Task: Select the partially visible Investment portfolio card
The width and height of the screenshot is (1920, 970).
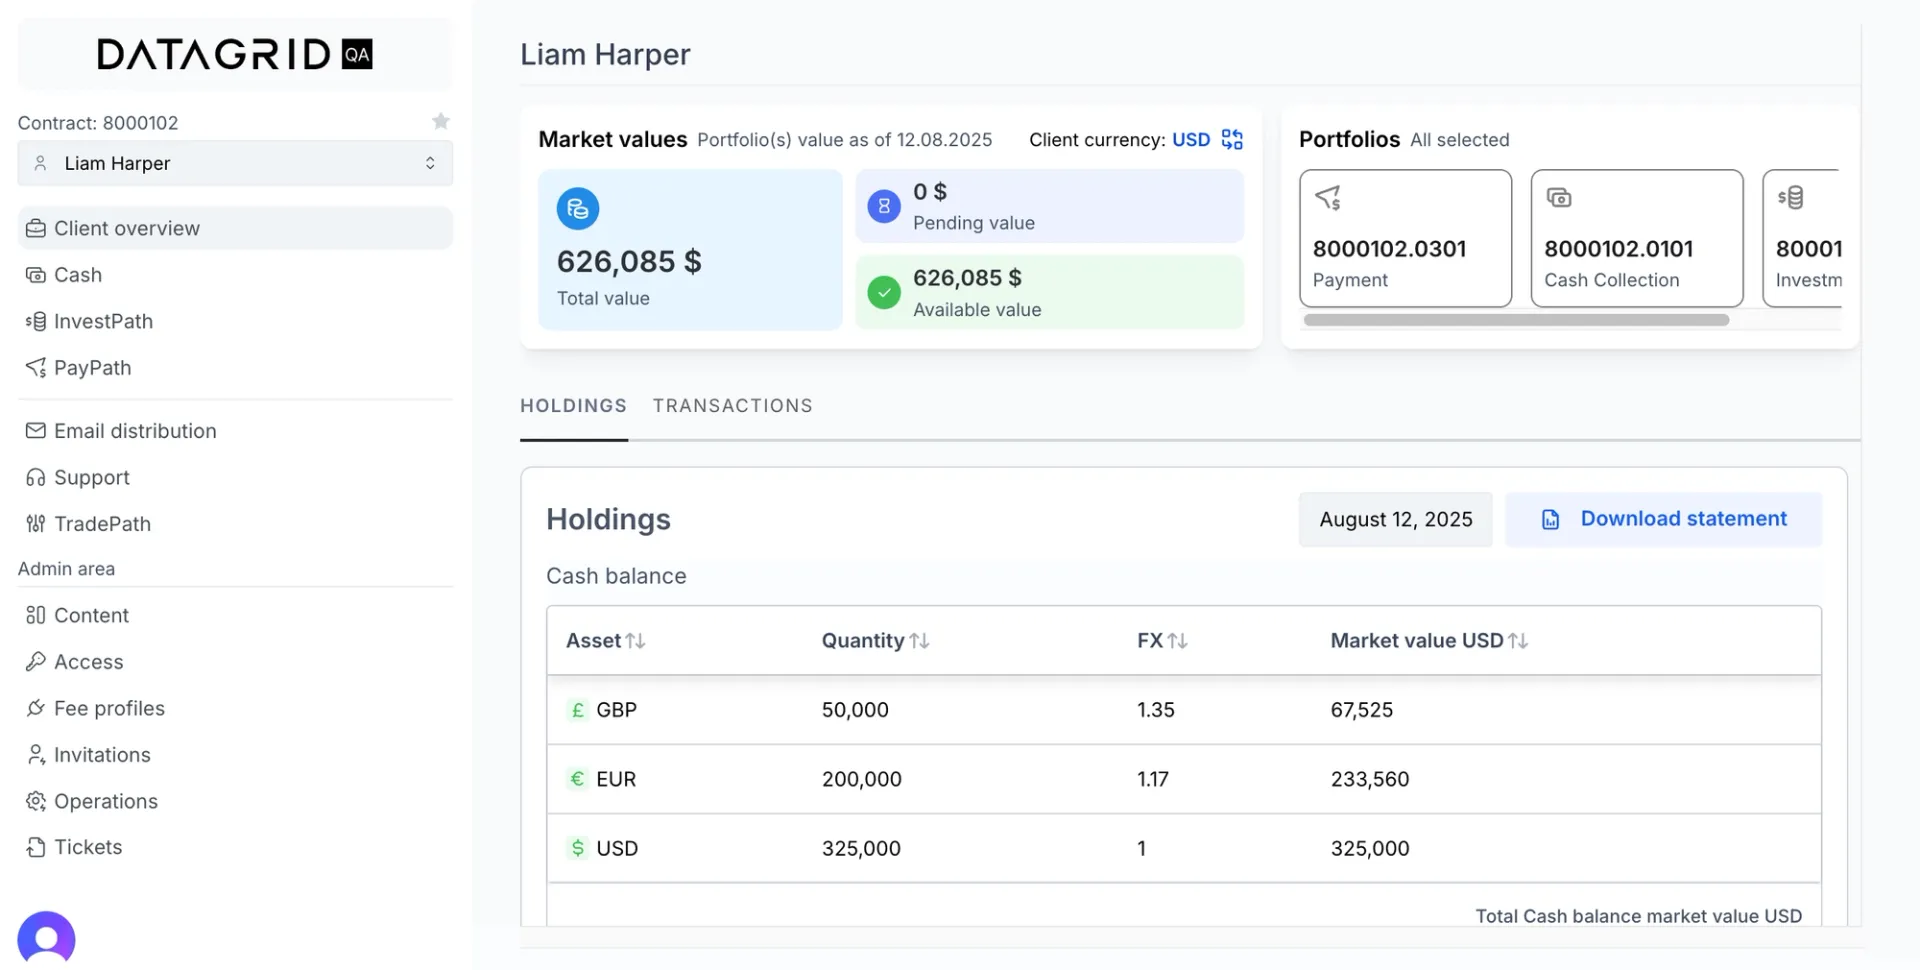Action: [1801, 238]
